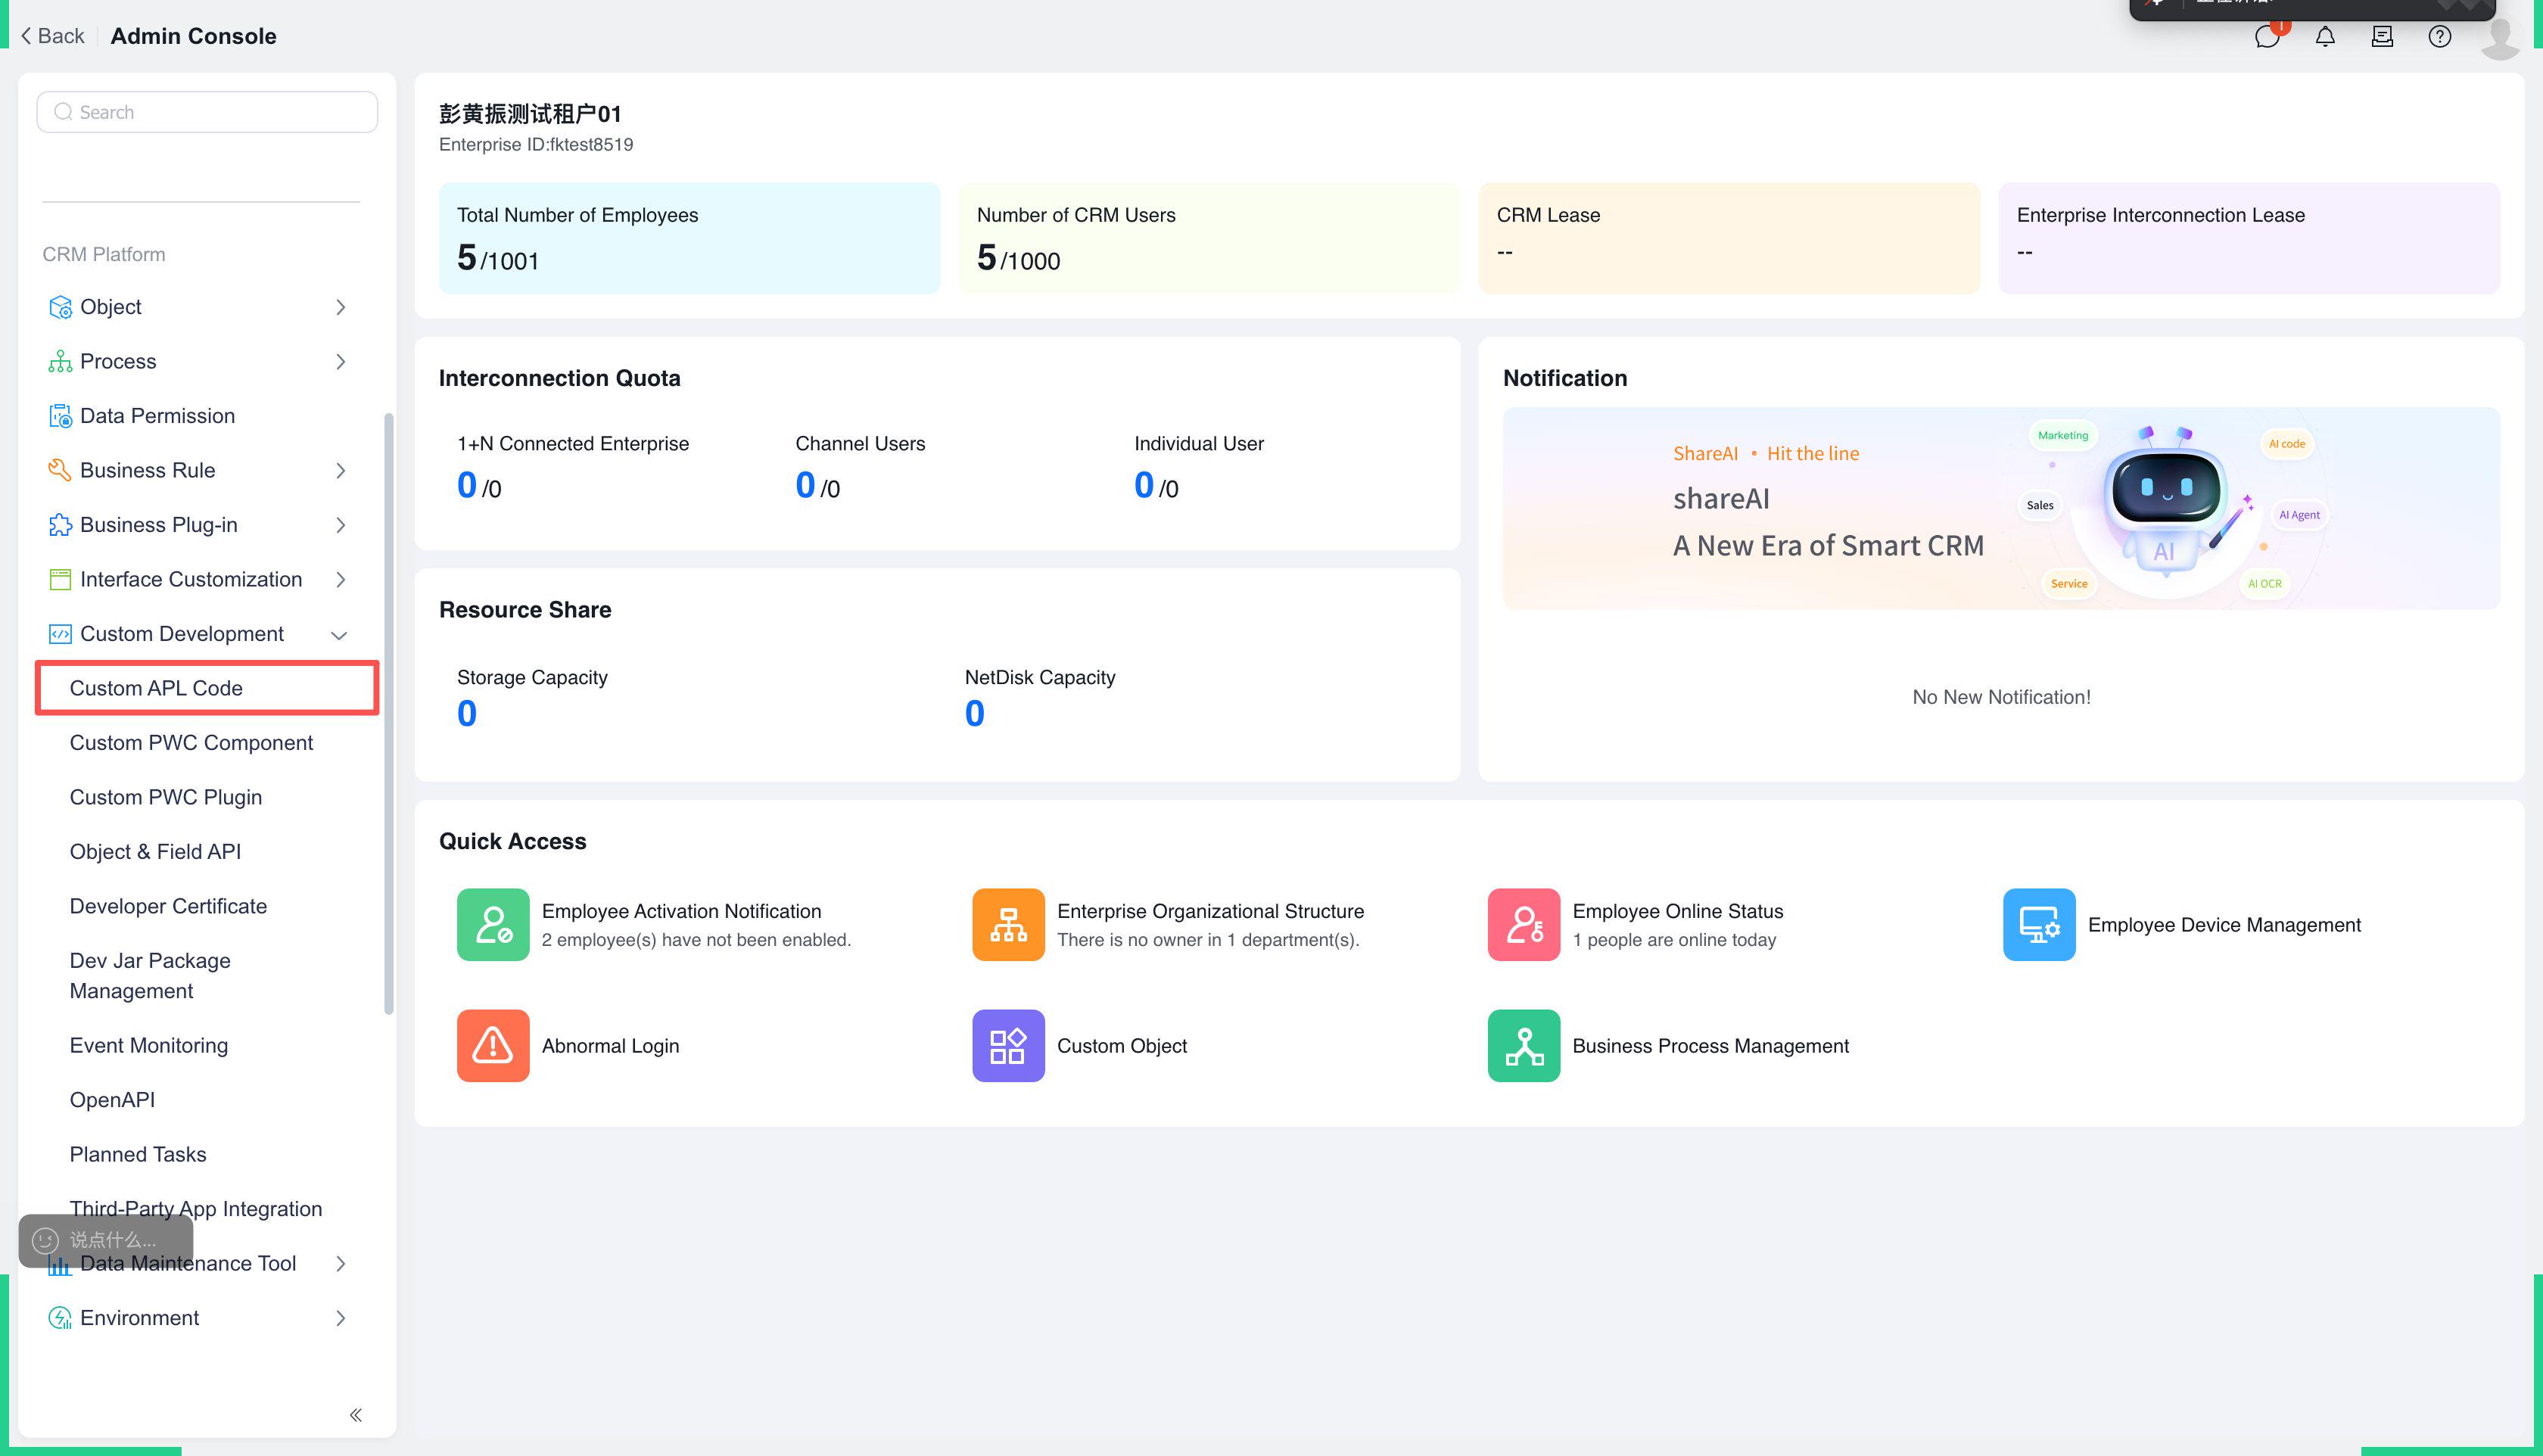Click Business Process Management green icon
Screen dimensions: 2543x1456
(x=1523, y=1045)
